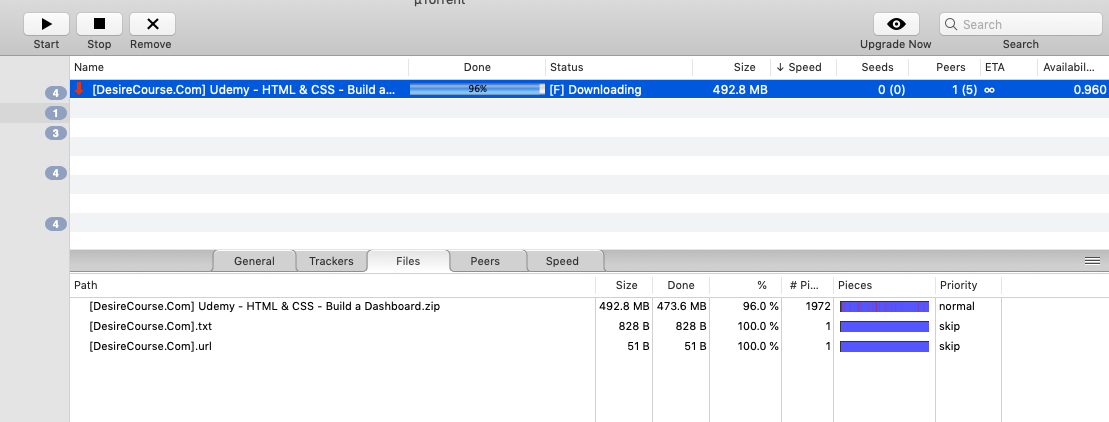Sort torrents by ETA column
This screenshot has width=1109, height=422.
click(x=1009, y=67)
